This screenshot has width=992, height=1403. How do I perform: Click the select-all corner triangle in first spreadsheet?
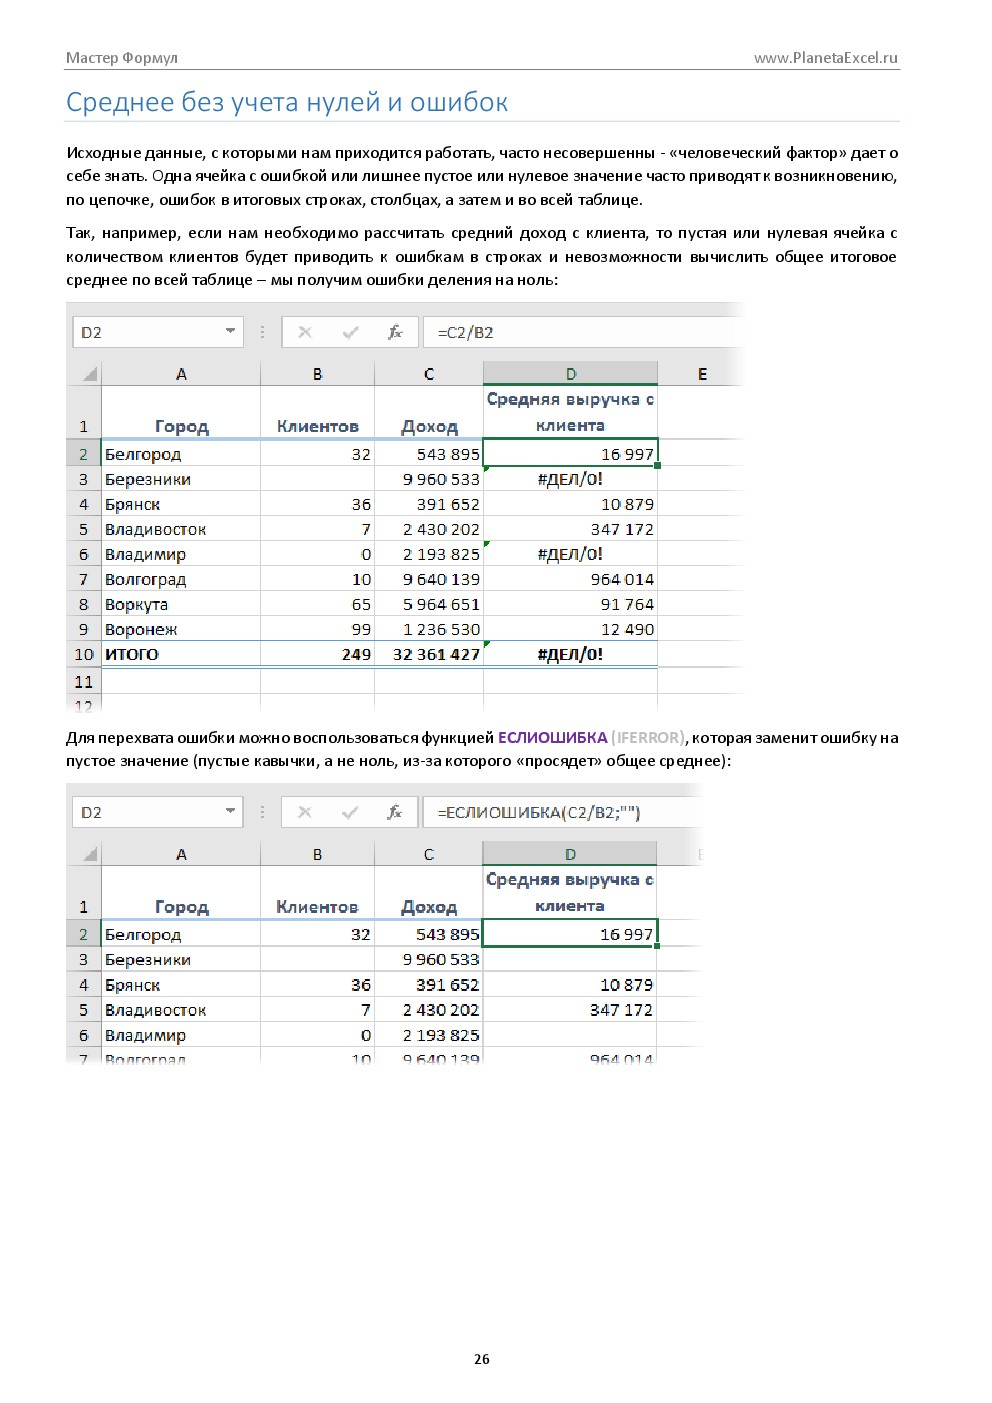click(90, 374)
